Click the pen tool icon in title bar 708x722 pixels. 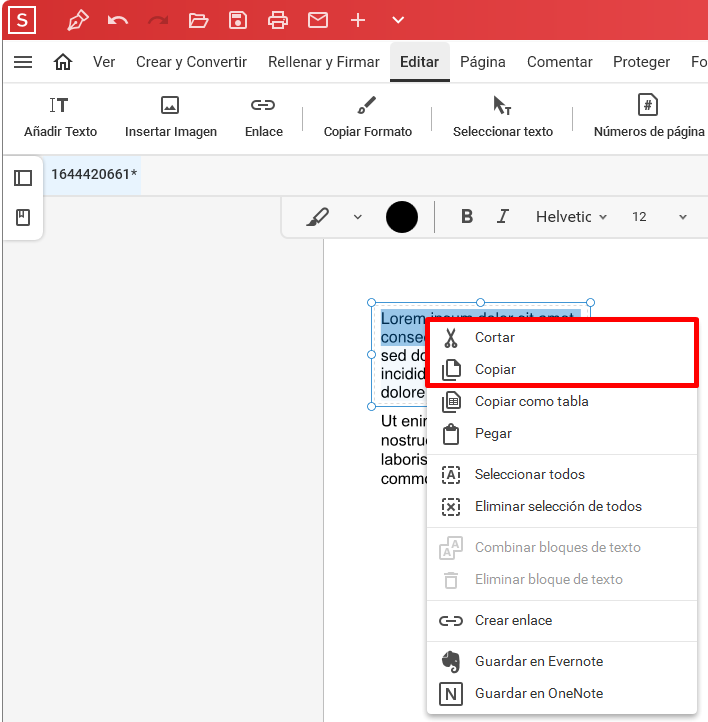[78, 20]
